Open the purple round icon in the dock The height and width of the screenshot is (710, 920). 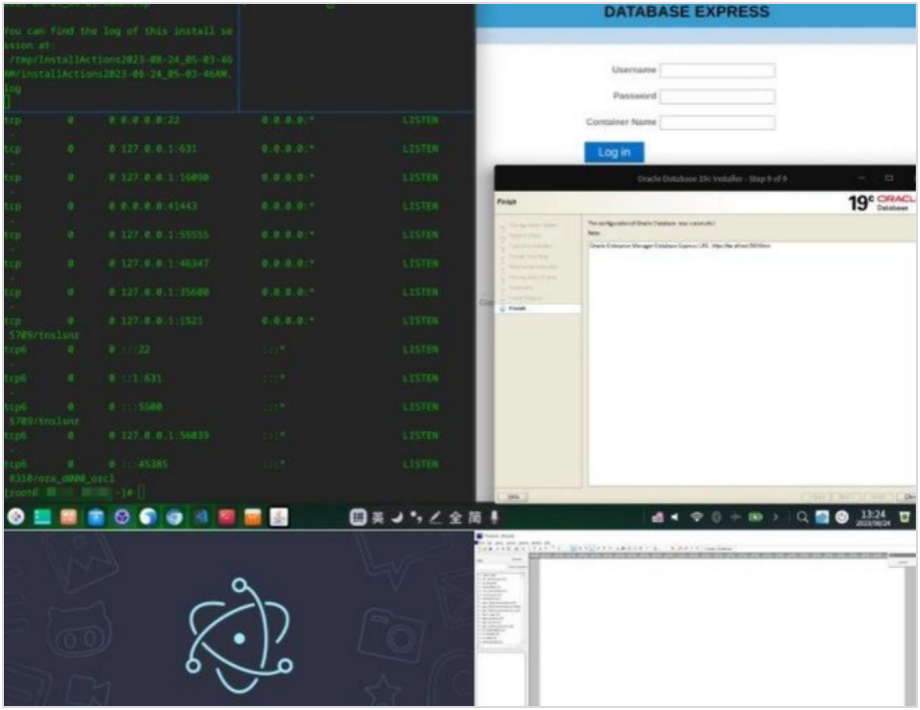pos(122,517)
